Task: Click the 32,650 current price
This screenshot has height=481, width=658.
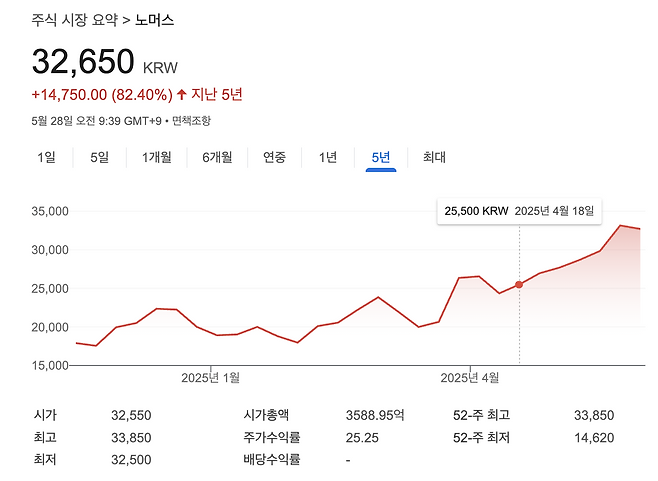Action: tap(83, 62)
